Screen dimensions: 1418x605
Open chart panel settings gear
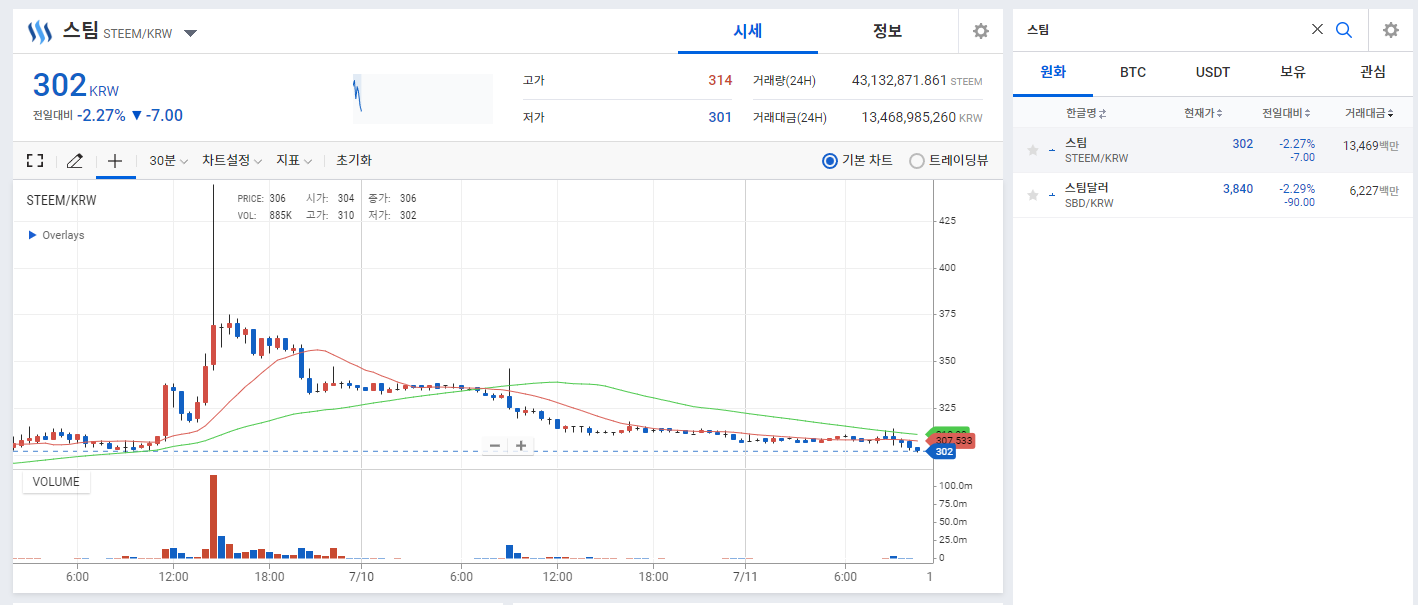[x=981, y=31]
